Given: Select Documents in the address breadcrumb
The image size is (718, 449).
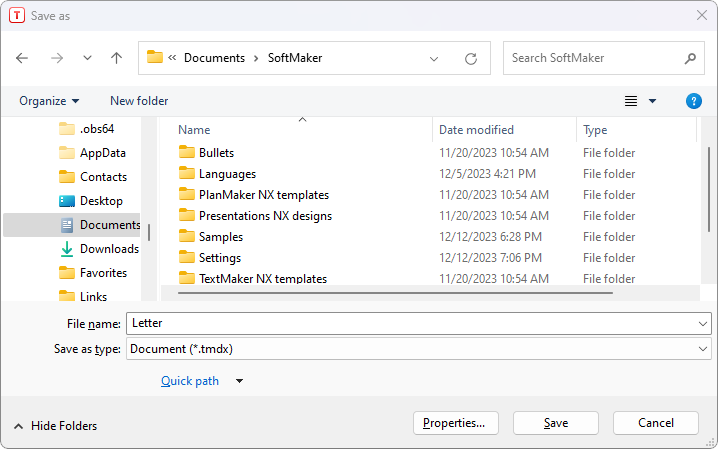Looking at the screenshot, I should pyautogui.click(x=214, y=58).
